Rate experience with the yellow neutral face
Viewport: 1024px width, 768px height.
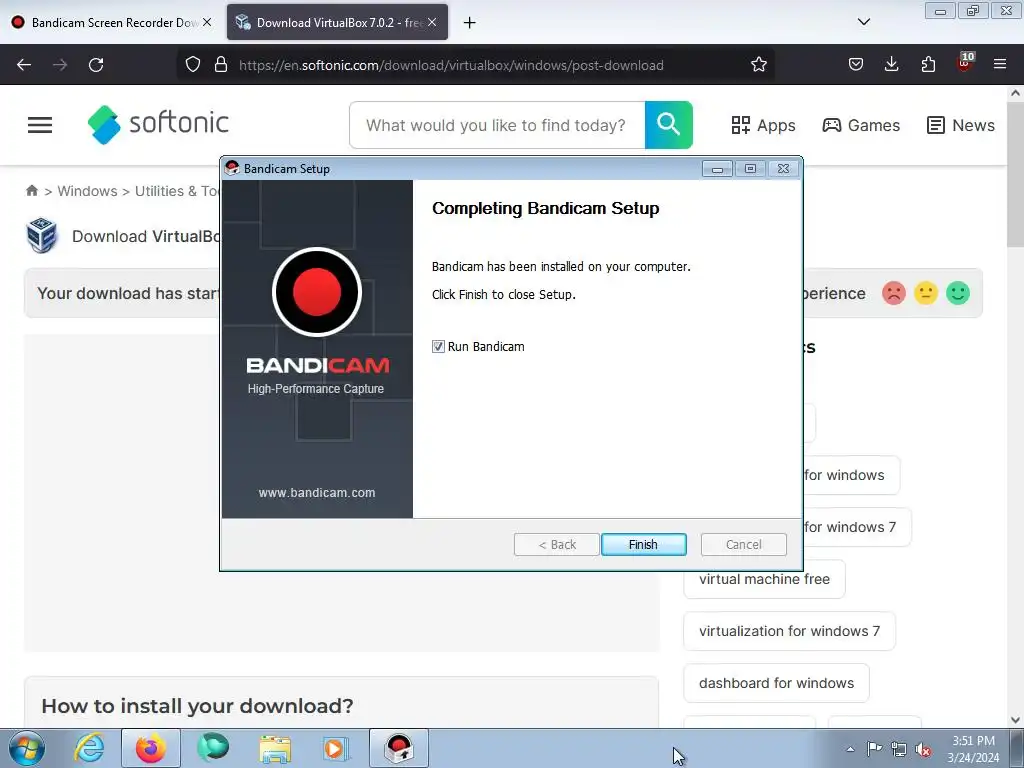click(x=925, y=293)
